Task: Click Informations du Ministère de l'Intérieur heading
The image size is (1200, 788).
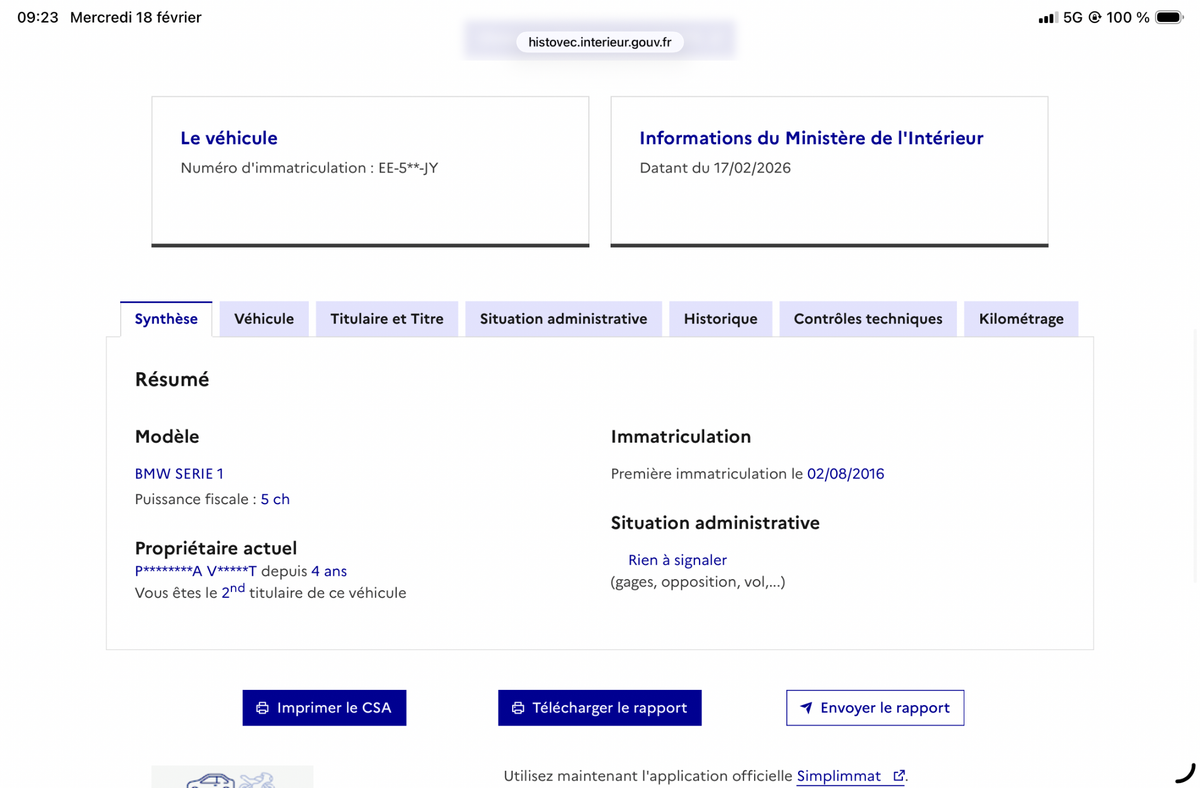Action: click(x=811, y=138)
